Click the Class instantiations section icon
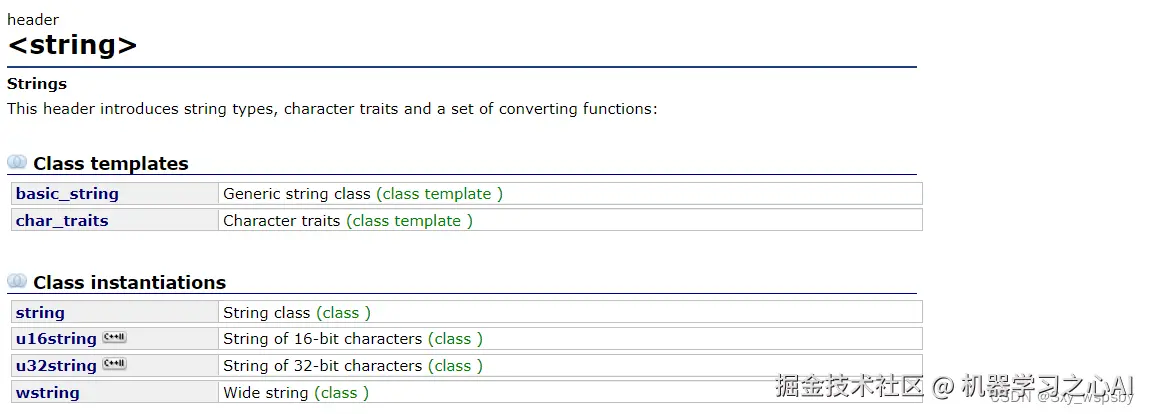The image size is (1149, 414). [17, 281]
